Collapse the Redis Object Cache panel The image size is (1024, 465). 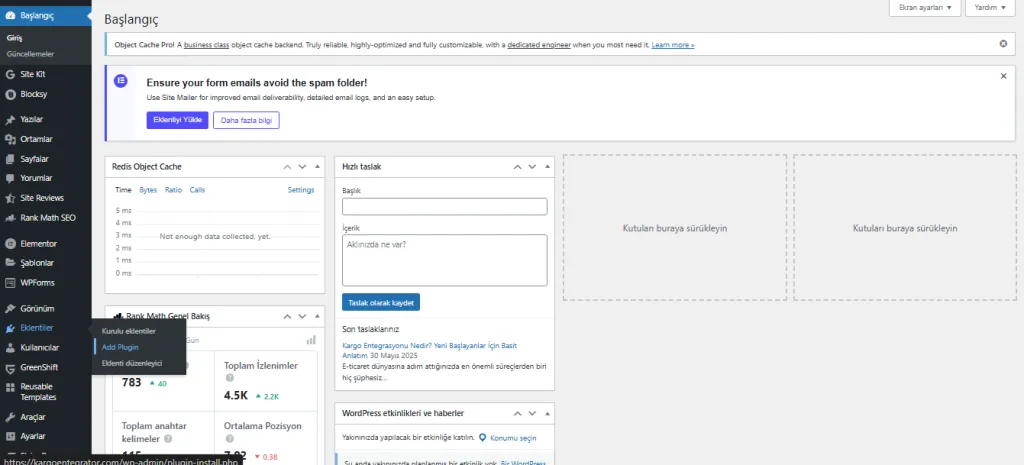point(317,167)
